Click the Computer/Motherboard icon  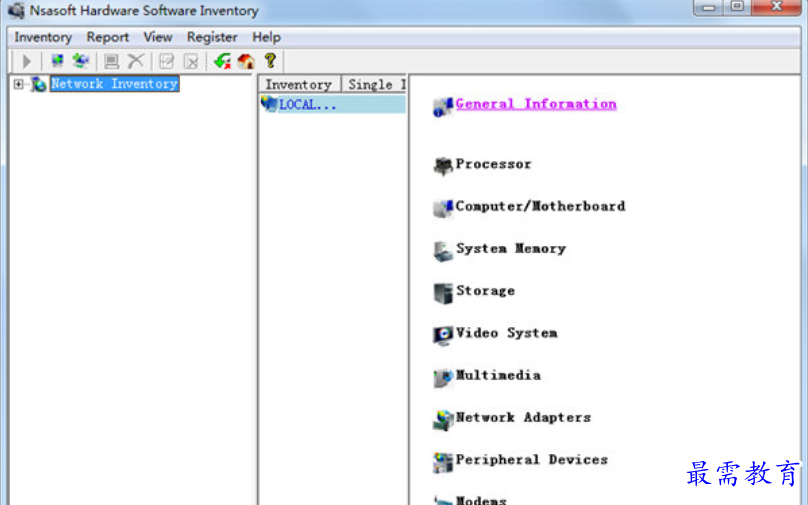click(443, 208)
